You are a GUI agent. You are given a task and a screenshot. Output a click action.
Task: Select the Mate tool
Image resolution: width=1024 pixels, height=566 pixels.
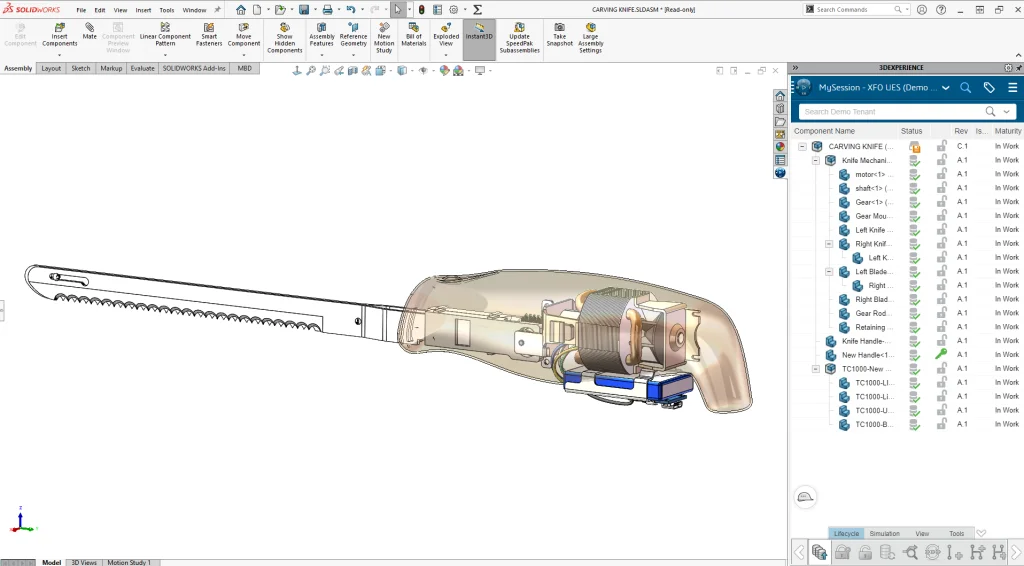click(x=90, y=30)
